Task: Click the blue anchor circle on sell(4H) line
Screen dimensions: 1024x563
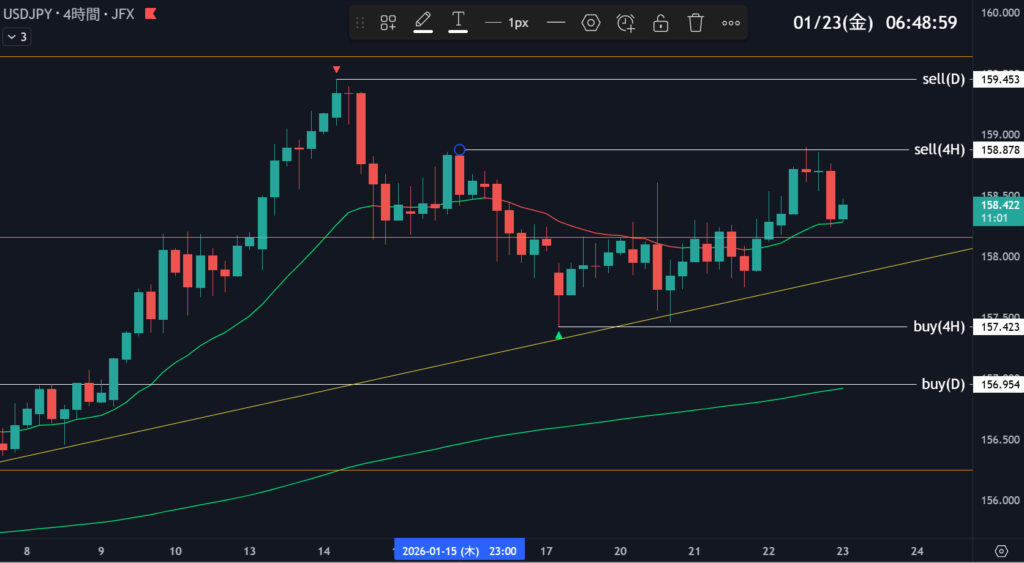Action: point(459,150)
